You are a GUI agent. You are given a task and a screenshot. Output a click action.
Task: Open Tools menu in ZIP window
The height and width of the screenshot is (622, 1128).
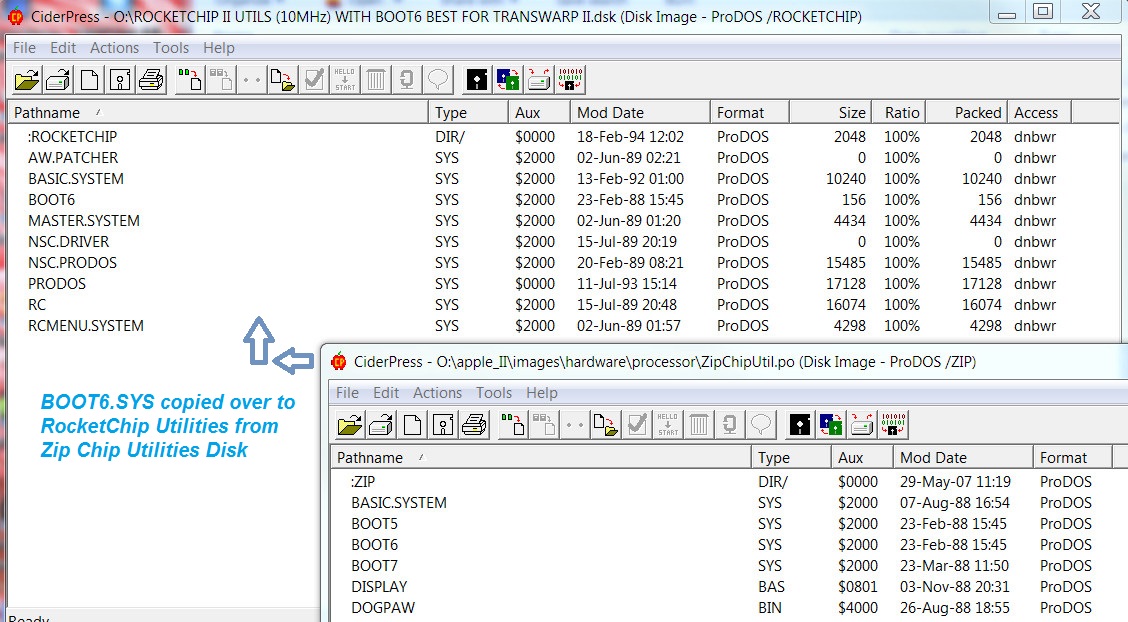pos(494,393)
